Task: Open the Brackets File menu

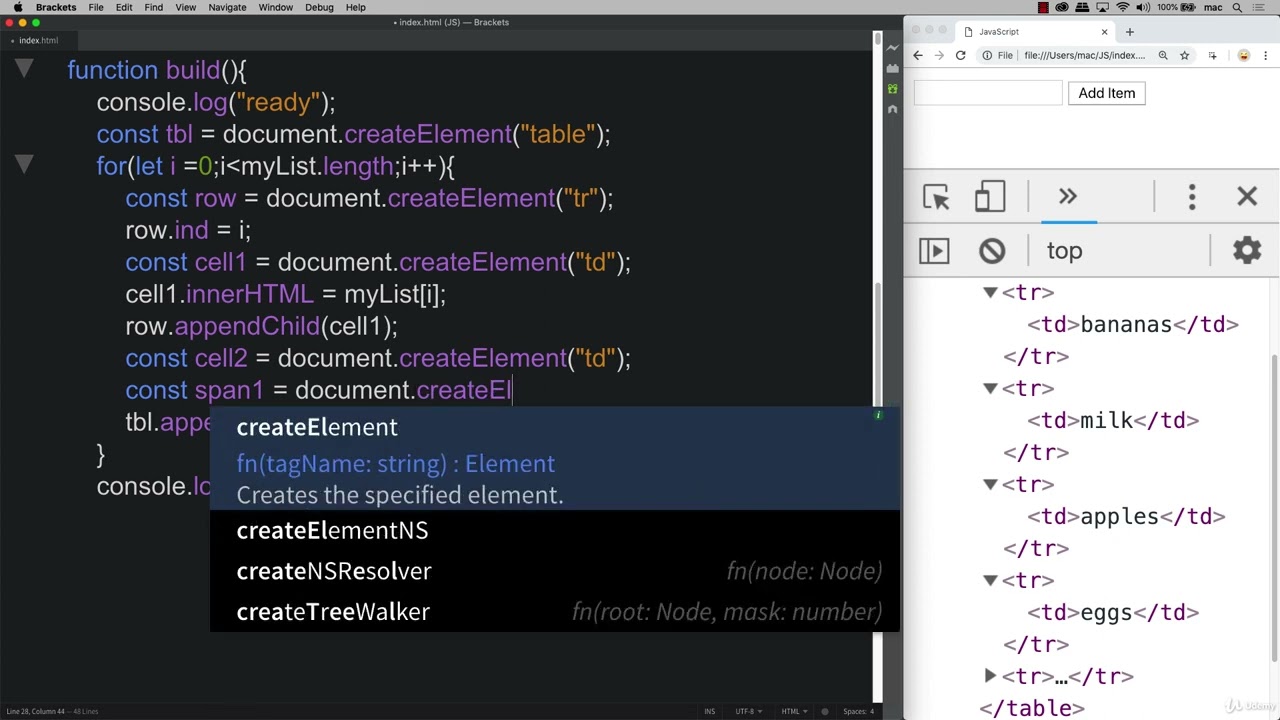Action: (96, 7)
